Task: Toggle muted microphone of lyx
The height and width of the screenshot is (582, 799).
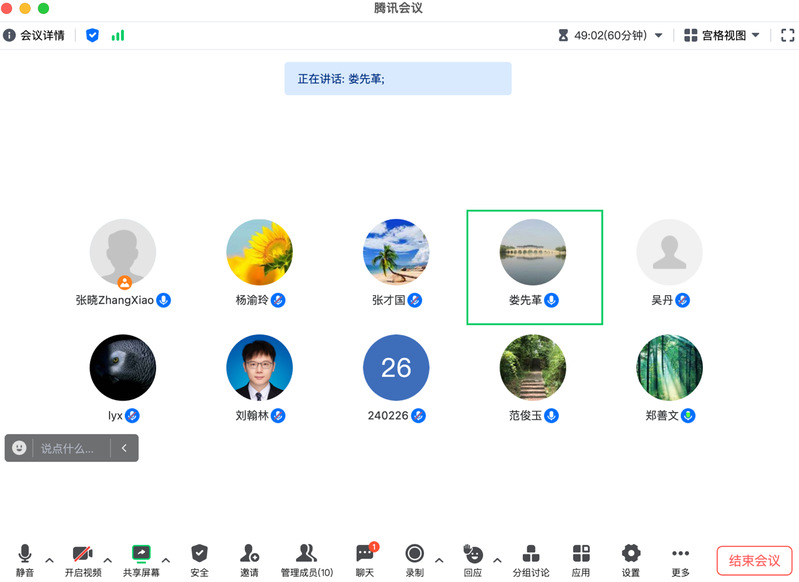Action: point(132,416)
